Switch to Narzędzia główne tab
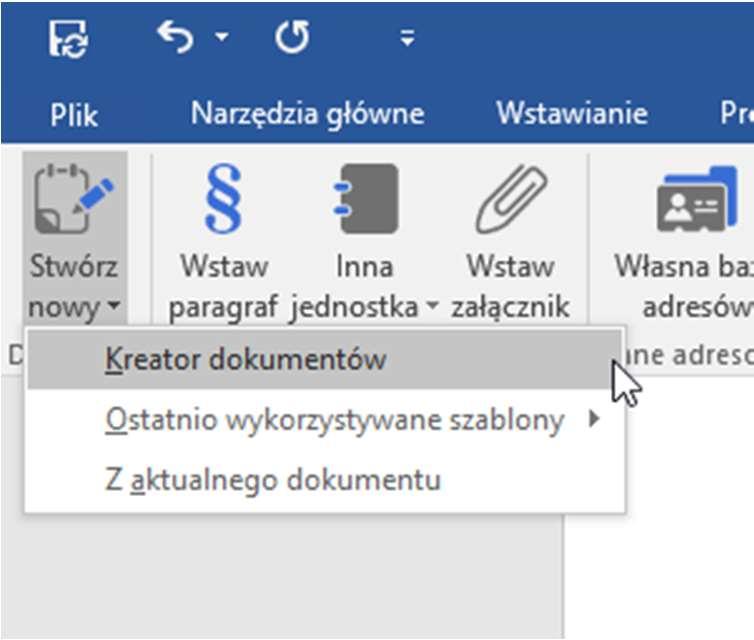The width and height of the screenshot is (754, 640). (308, 114)
